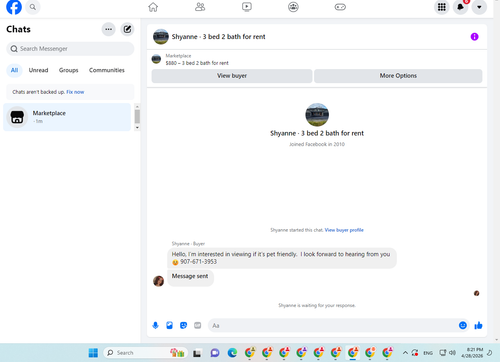The width and height of the screenshot is (500, 362).
Task: Click the Facebook logo
Action: (14, 7)
